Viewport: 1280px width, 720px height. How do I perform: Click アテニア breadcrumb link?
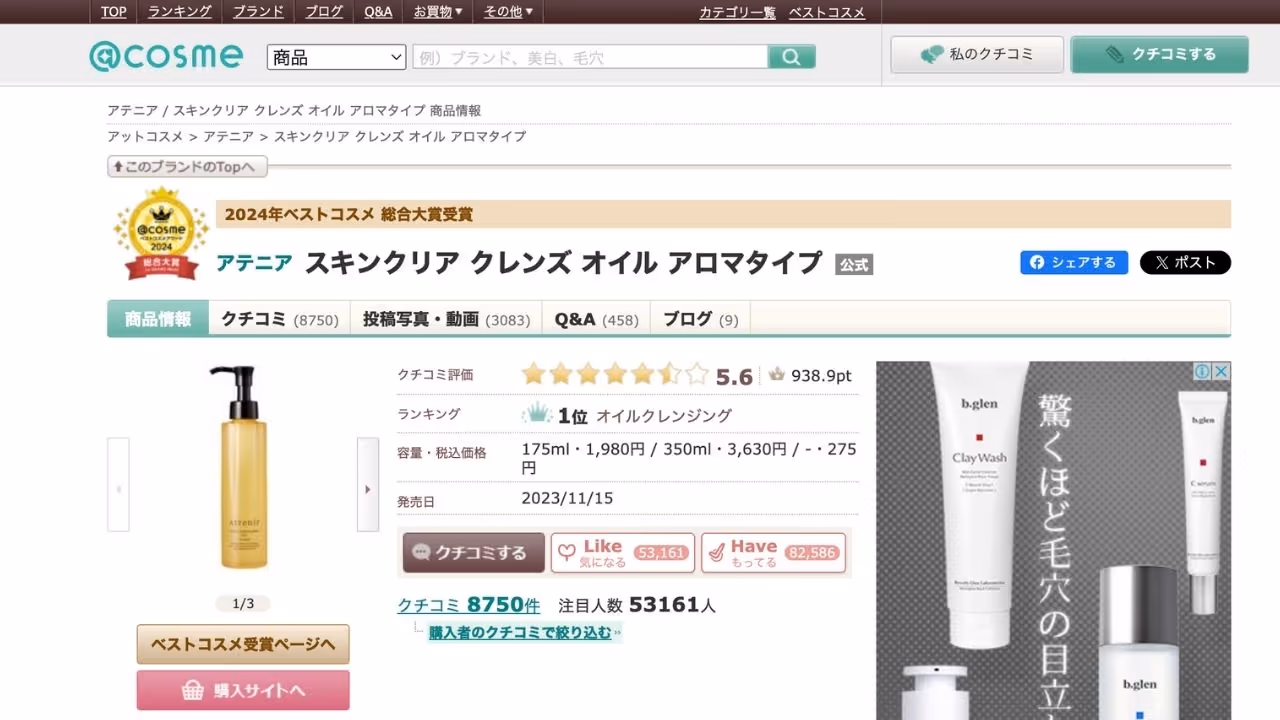point(228,137)
